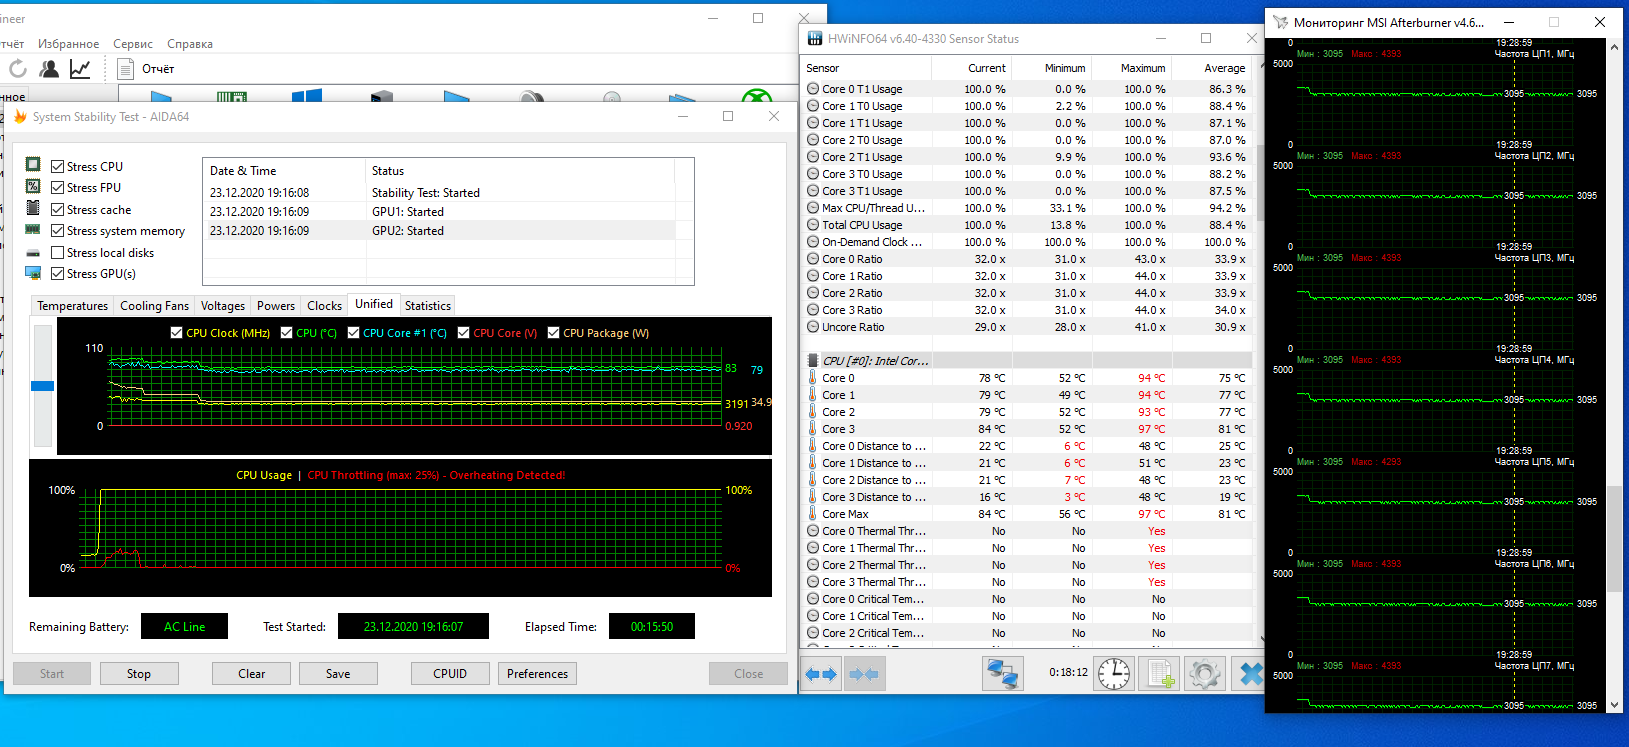Switch to the Cooling Fans tab
This screenshot has height=747, width=1629.
[154, 306]
